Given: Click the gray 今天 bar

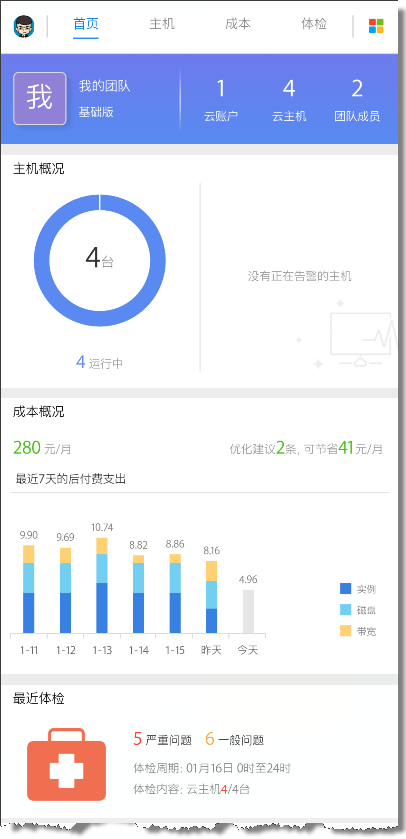Looking at the screenshot, I should (248, 612).
